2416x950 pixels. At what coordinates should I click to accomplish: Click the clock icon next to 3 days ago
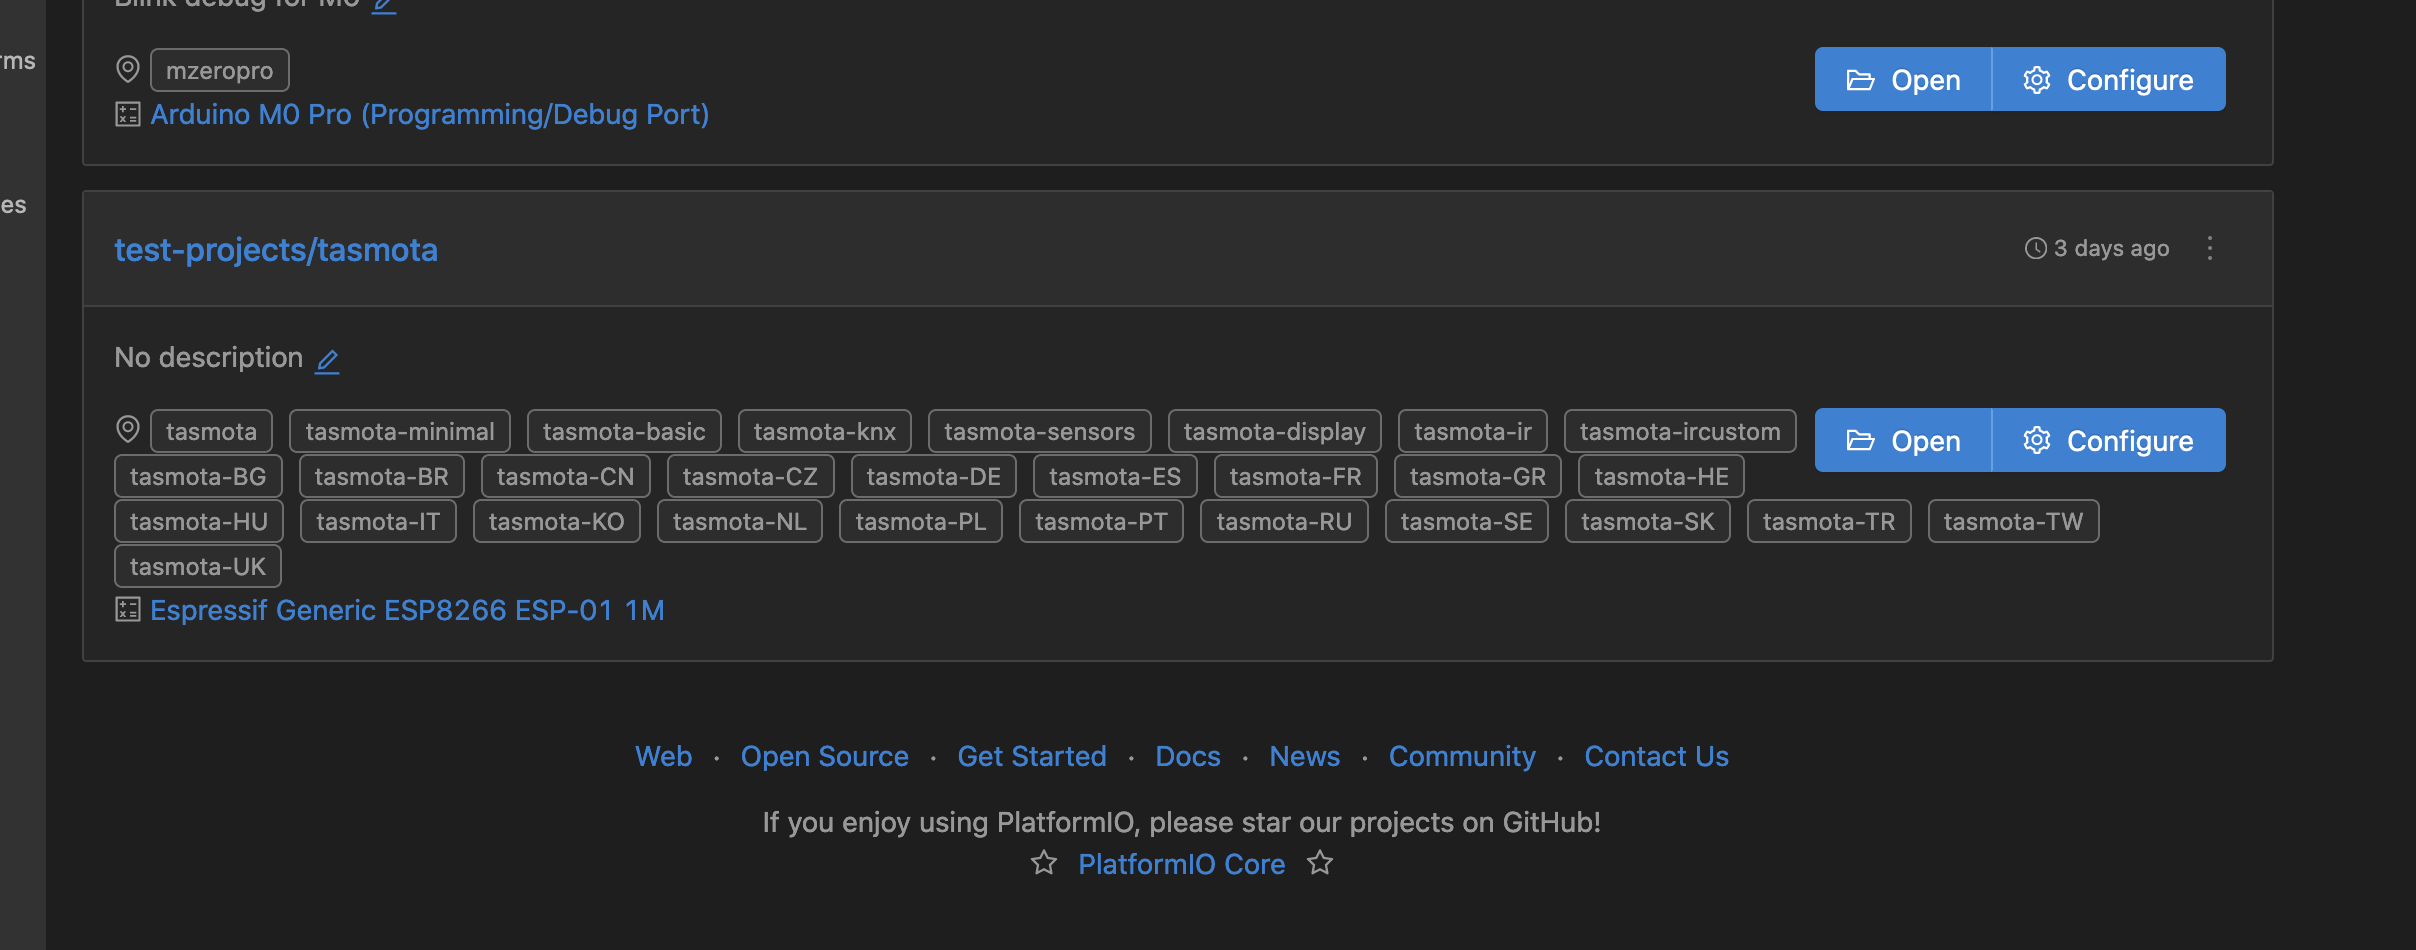(2035, 248)
